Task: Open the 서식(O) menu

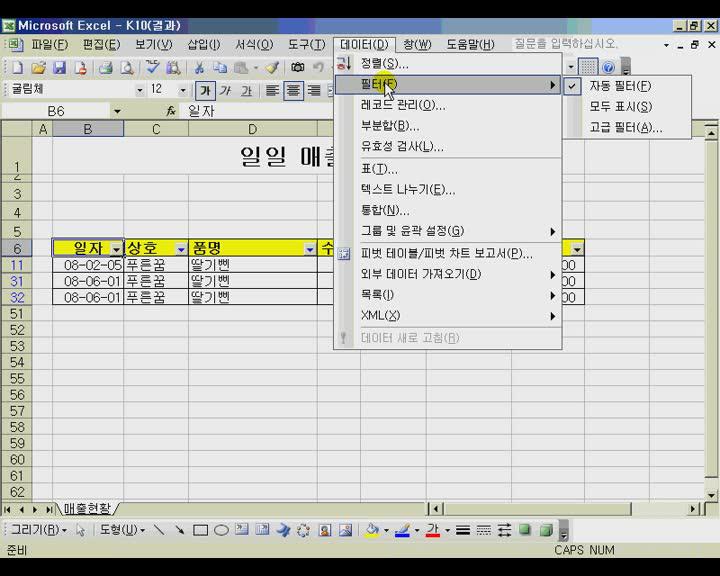Action: (254, 45)
